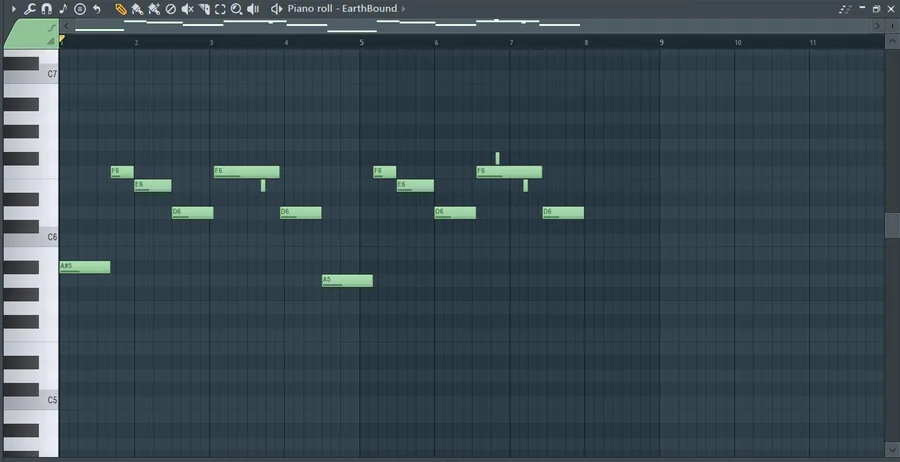Viewport: 900px width, 462px height.
Task: Click the circular stop-style control icon
Action: point(80,9)
